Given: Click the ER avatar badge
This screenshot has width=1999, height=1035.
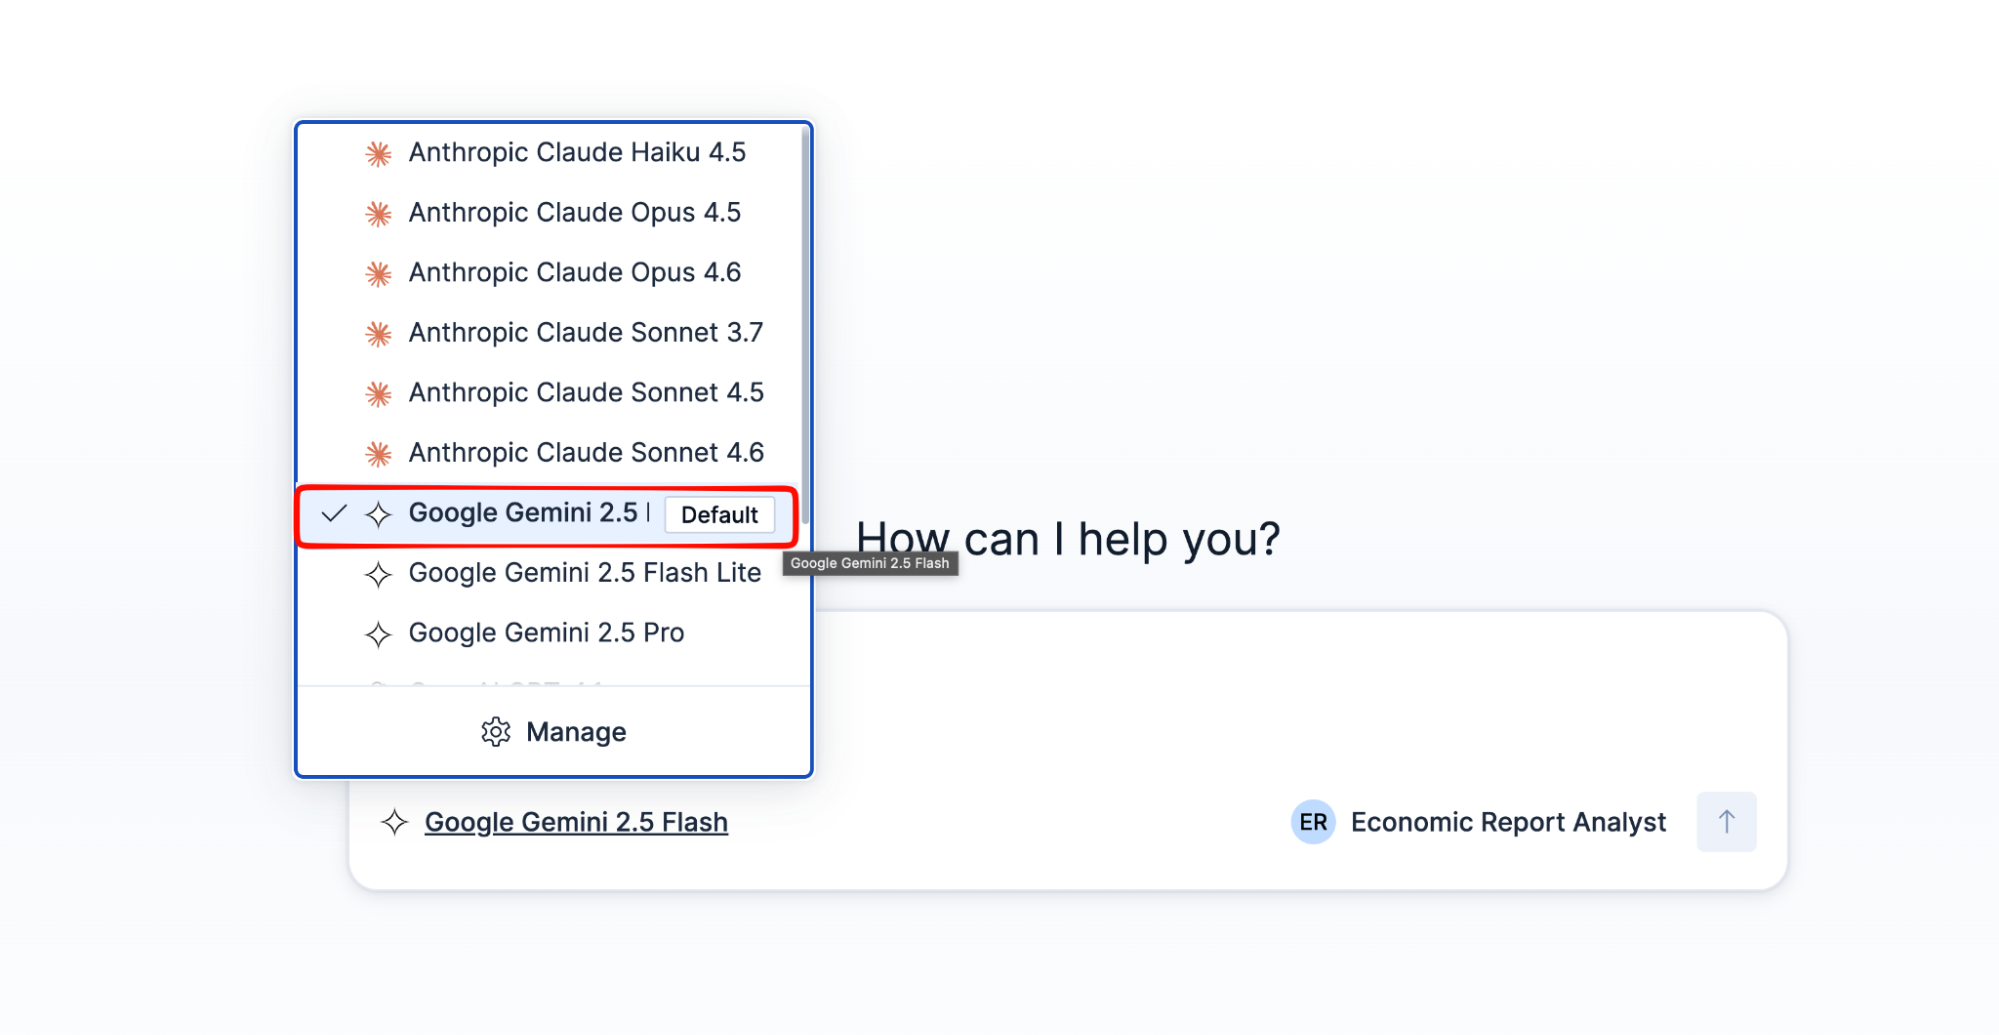Looking at the screenshot, I should pyautogui.click(x=1313, y=822).
